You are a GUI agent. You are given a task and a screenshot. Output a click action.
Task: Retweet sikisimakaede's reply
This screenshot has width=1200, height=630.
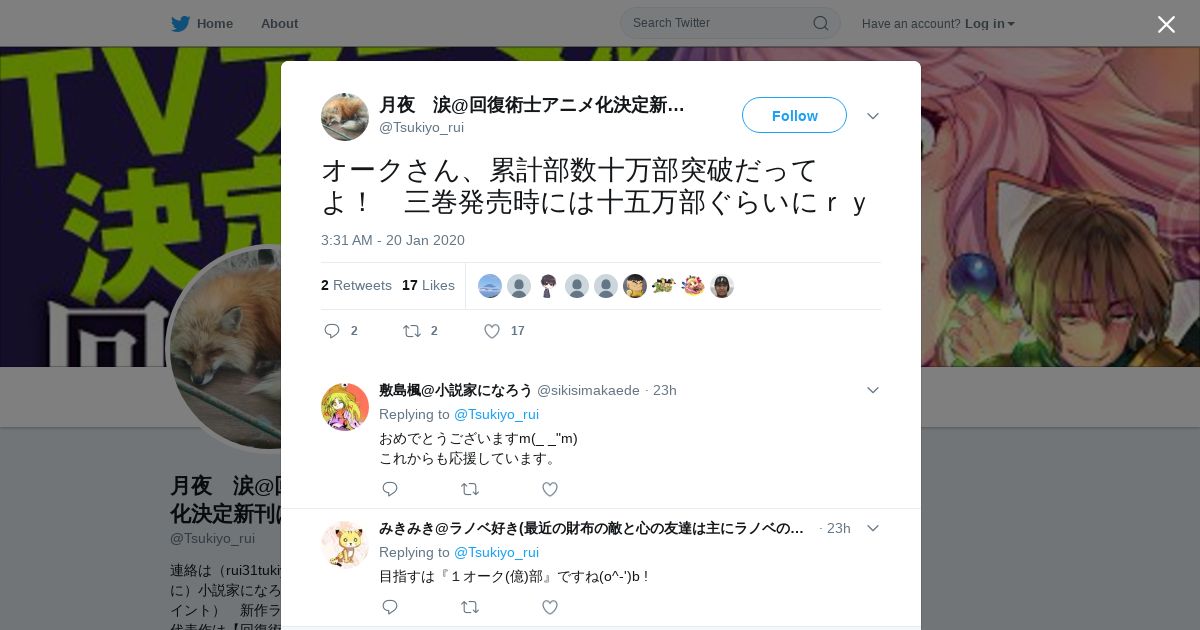(470, 489)
